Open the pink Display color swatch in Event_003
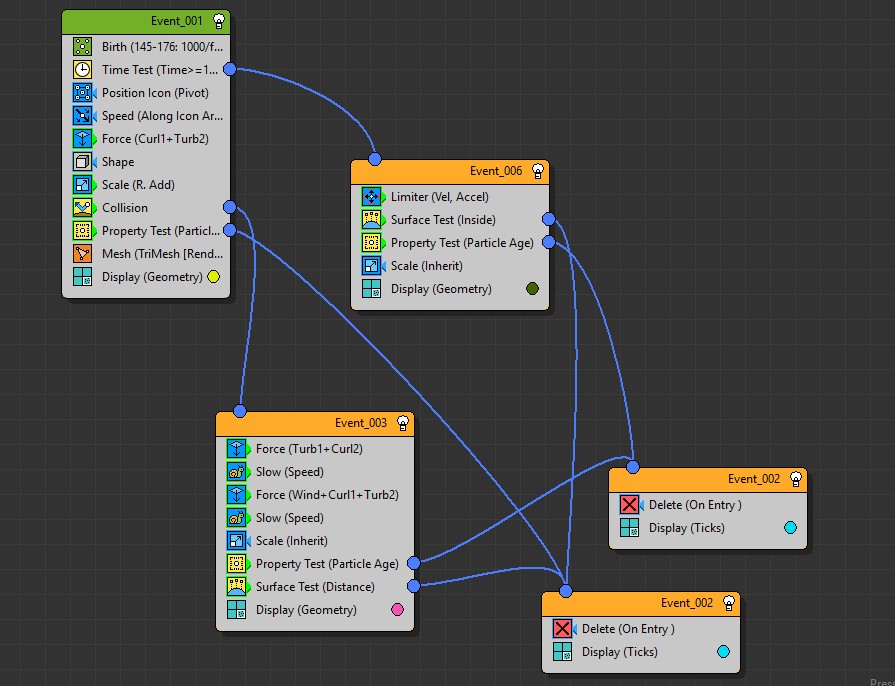Screen dimensions: 895x686 click(x=398, y=610)
